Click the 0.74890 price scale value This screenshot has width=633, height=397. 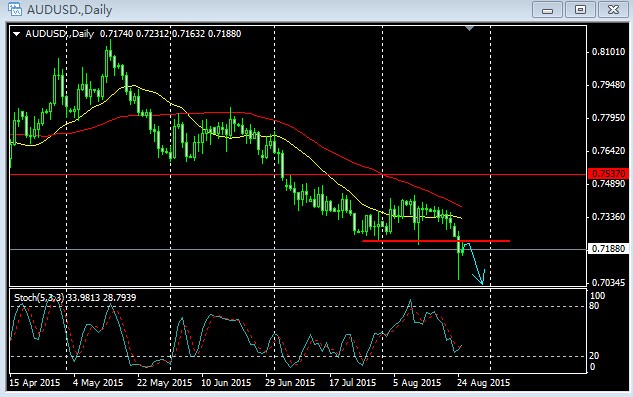608,184
